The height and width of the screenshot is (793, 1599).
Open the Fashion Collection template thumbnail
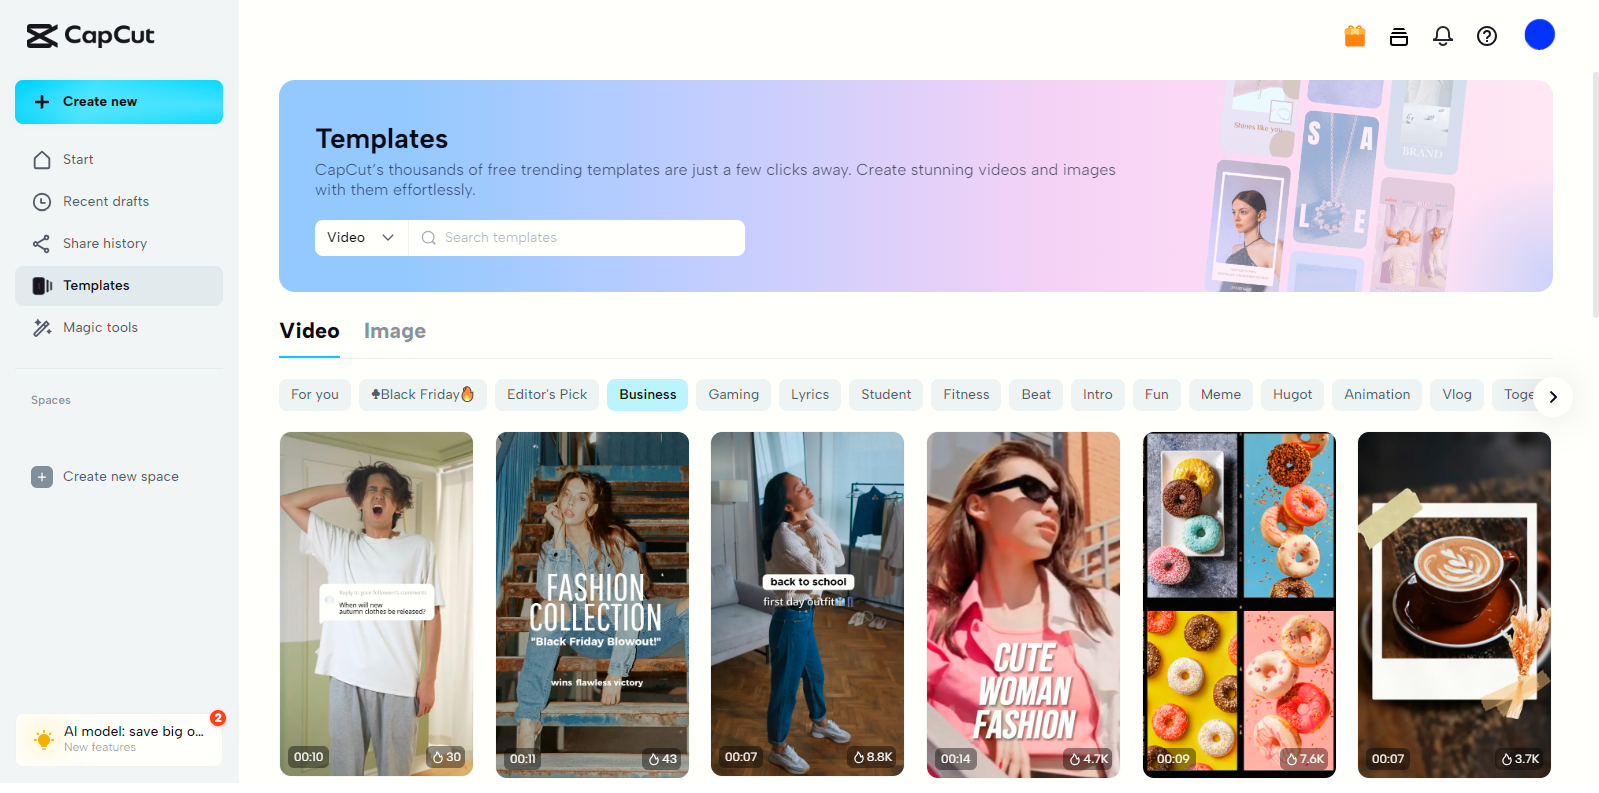[x=592, y=604]
